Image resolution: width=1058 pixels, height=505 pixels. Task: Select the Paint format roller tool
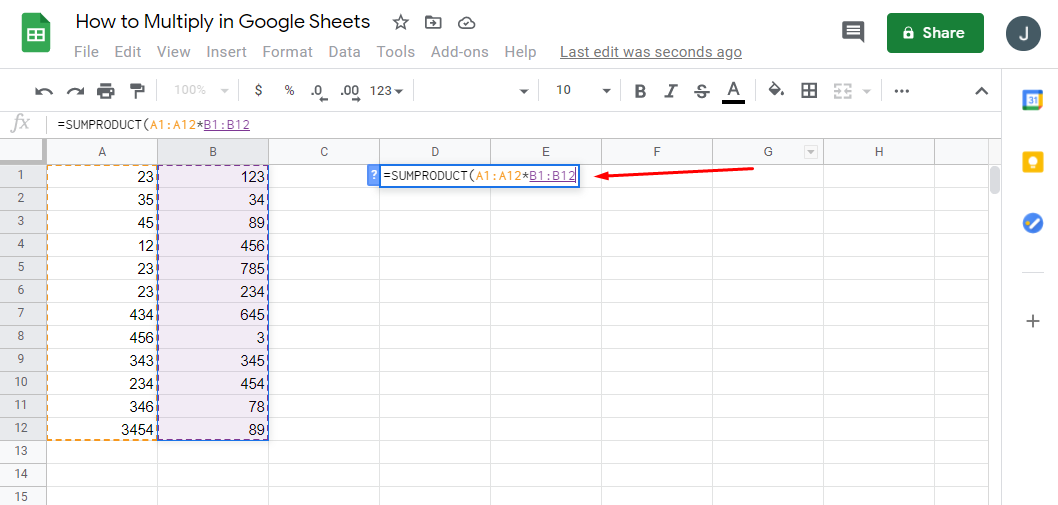(x=137, y=91)
